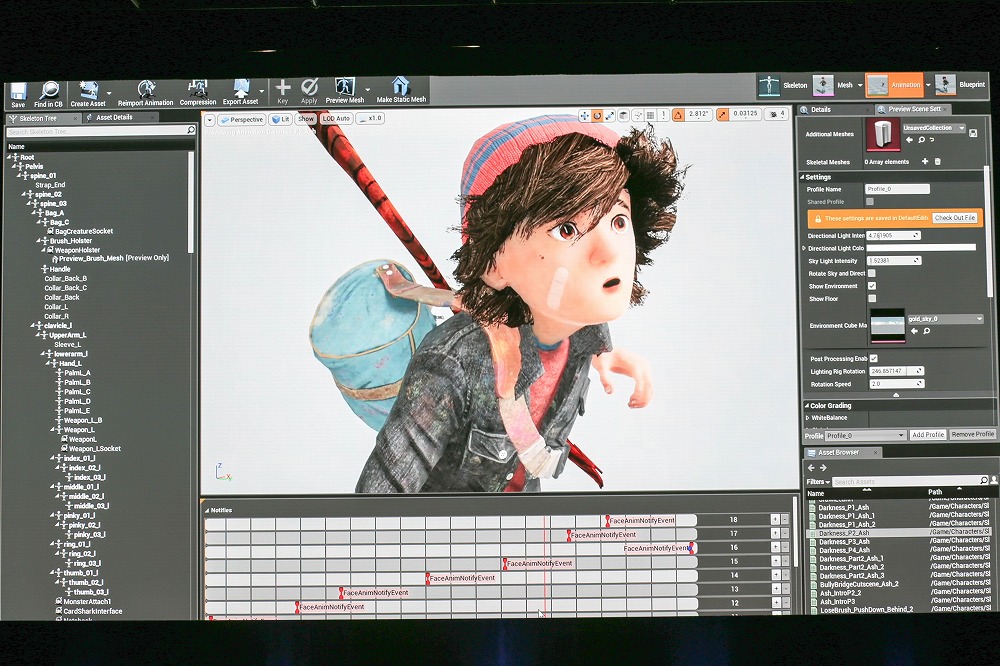Toggle rotation snap triangle icon
This screenshot has width=1000, height=666.
pyautogui.click(x=678, y=115)
